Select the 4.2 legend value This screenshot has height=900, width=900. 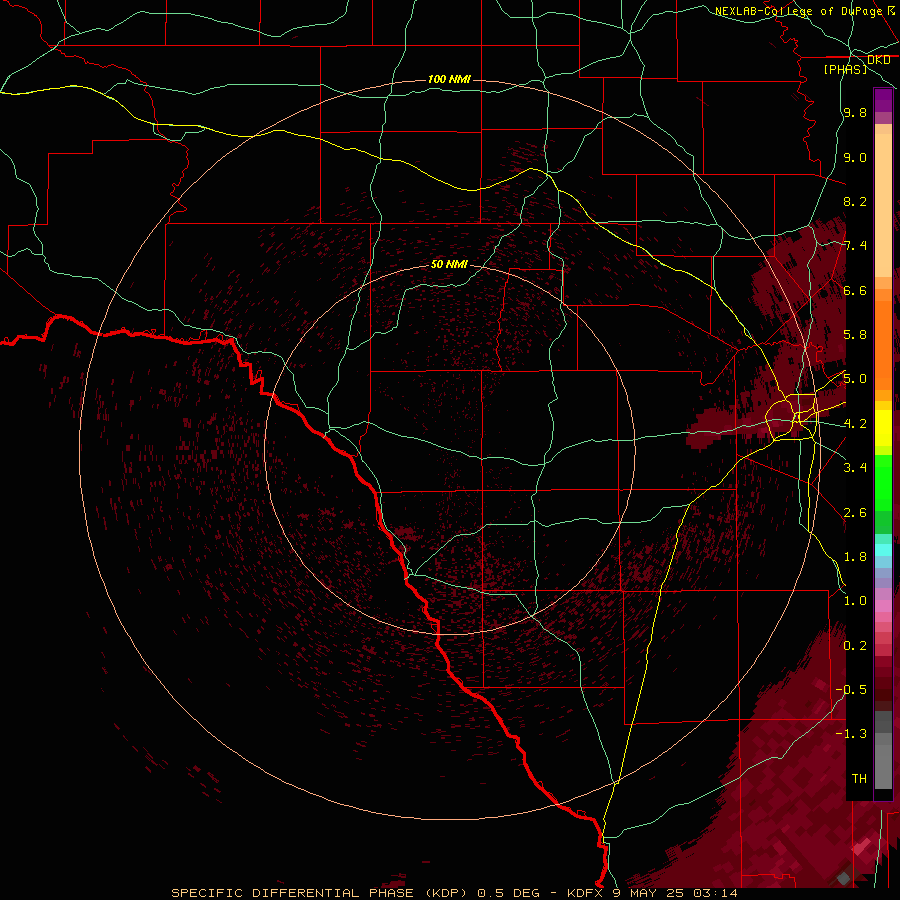855,424
